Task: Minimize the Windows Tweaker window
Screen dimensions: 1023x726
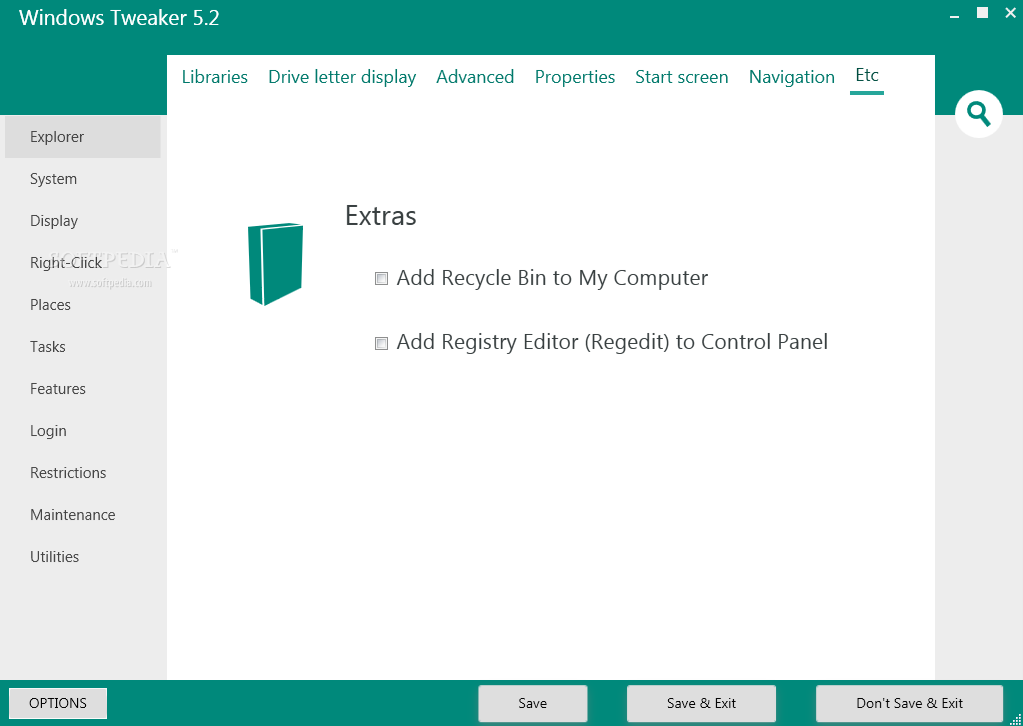Action: [955, 14]
